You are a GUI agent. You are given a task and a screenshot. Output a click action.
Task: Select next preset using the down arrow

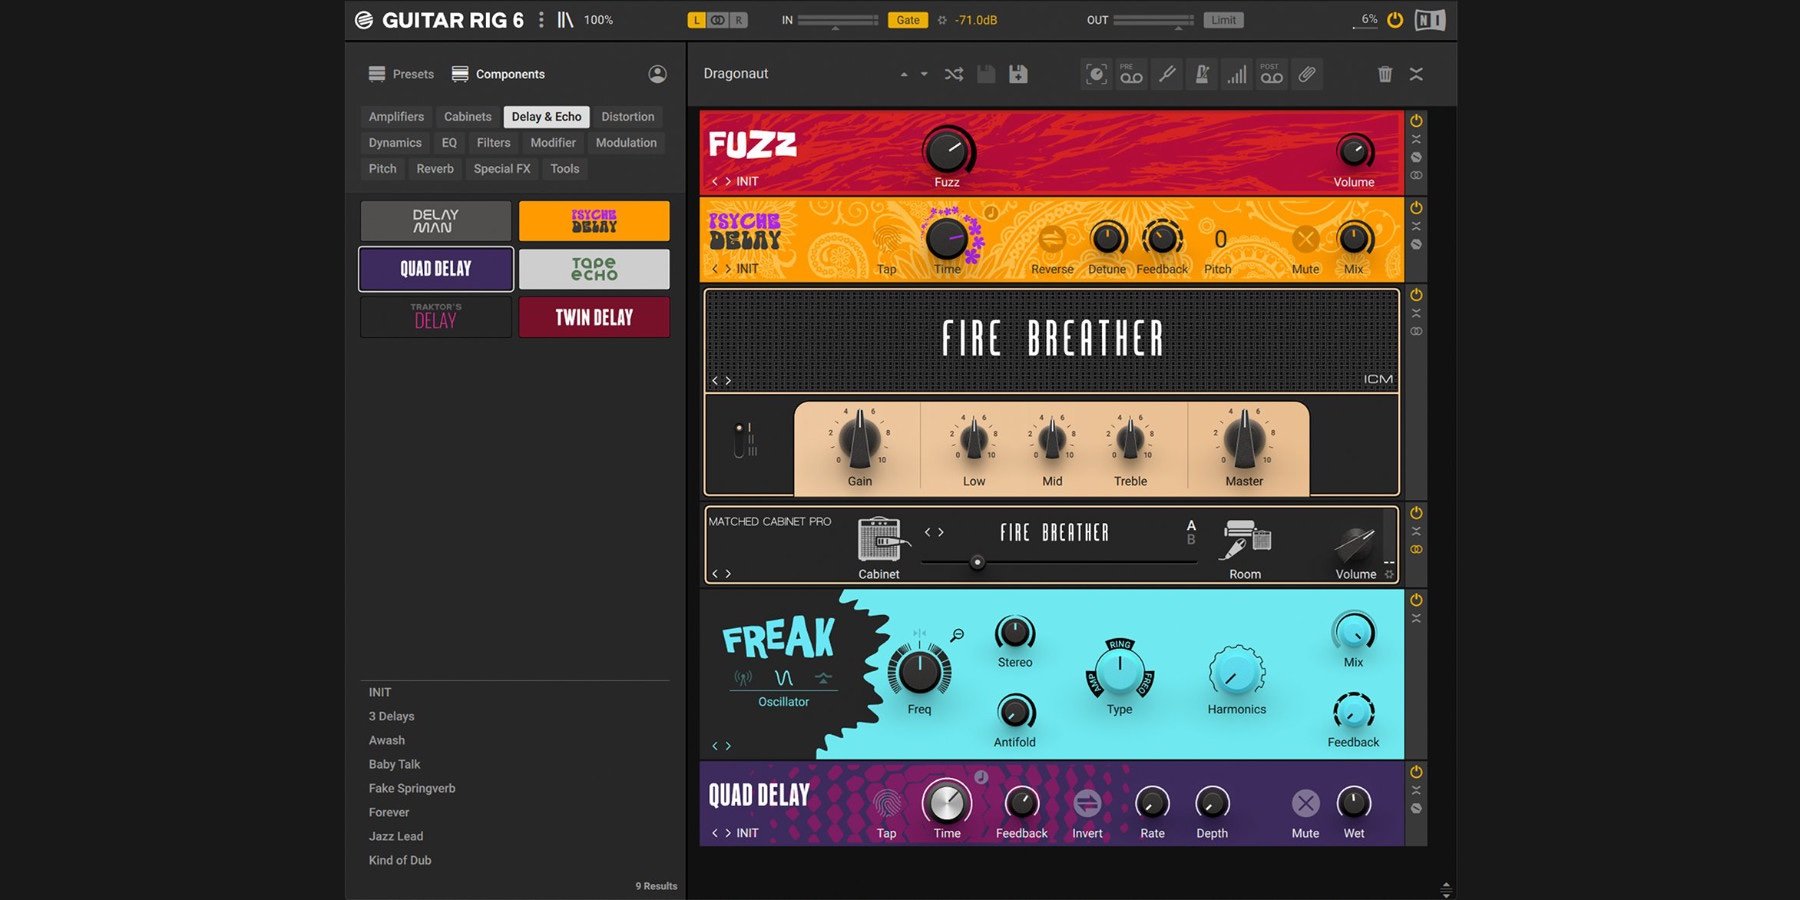[x=924, y=74]
